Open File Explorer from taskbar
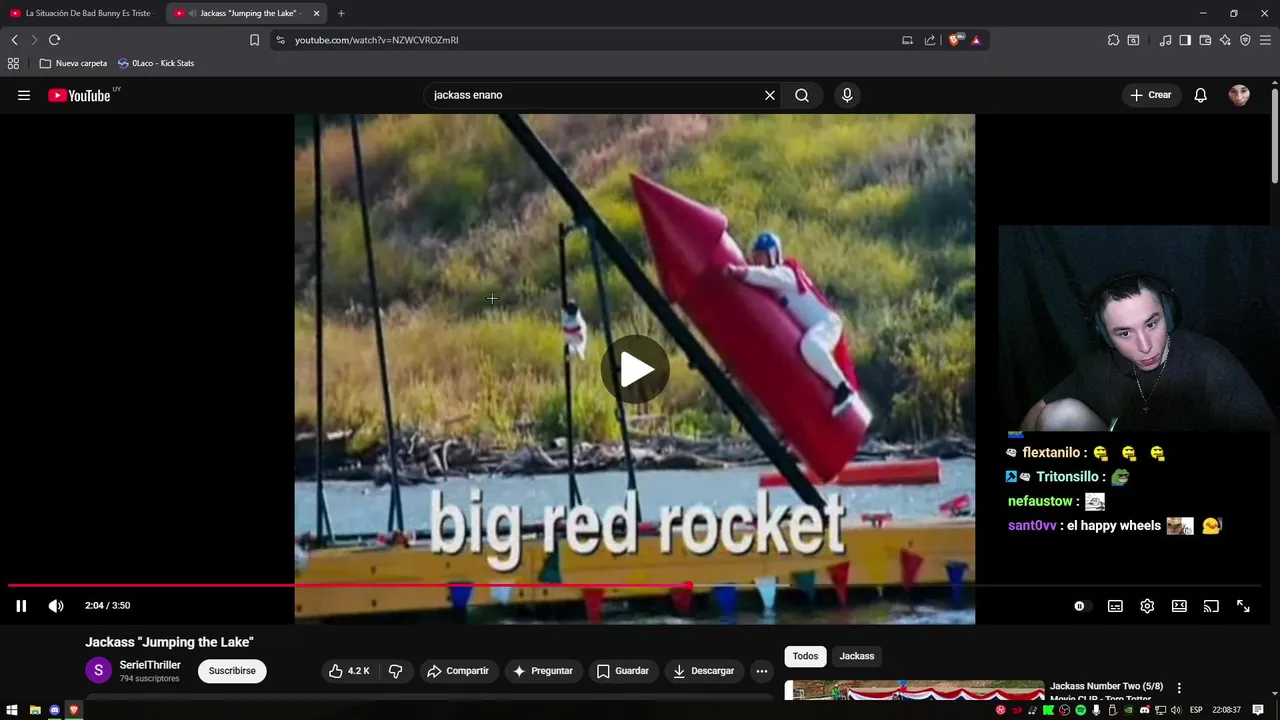The height and width of the screenshot is (720, 1280). [35, 710]
